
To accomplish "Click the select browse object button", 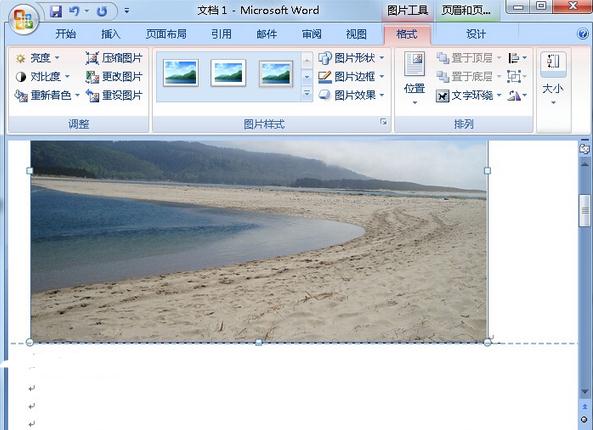I will pyautogui.click(x=585, y=419).
